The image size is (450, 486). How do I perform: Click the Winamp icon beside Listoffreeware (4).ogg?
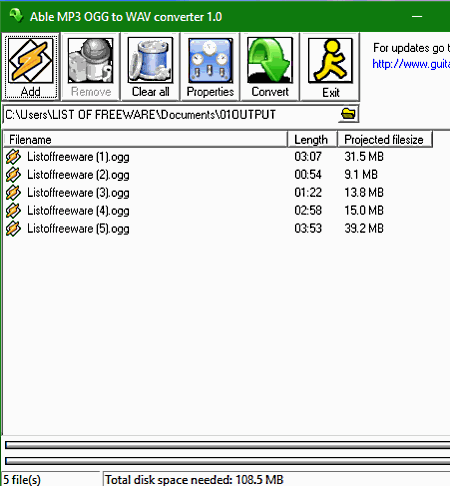point(13,211)
